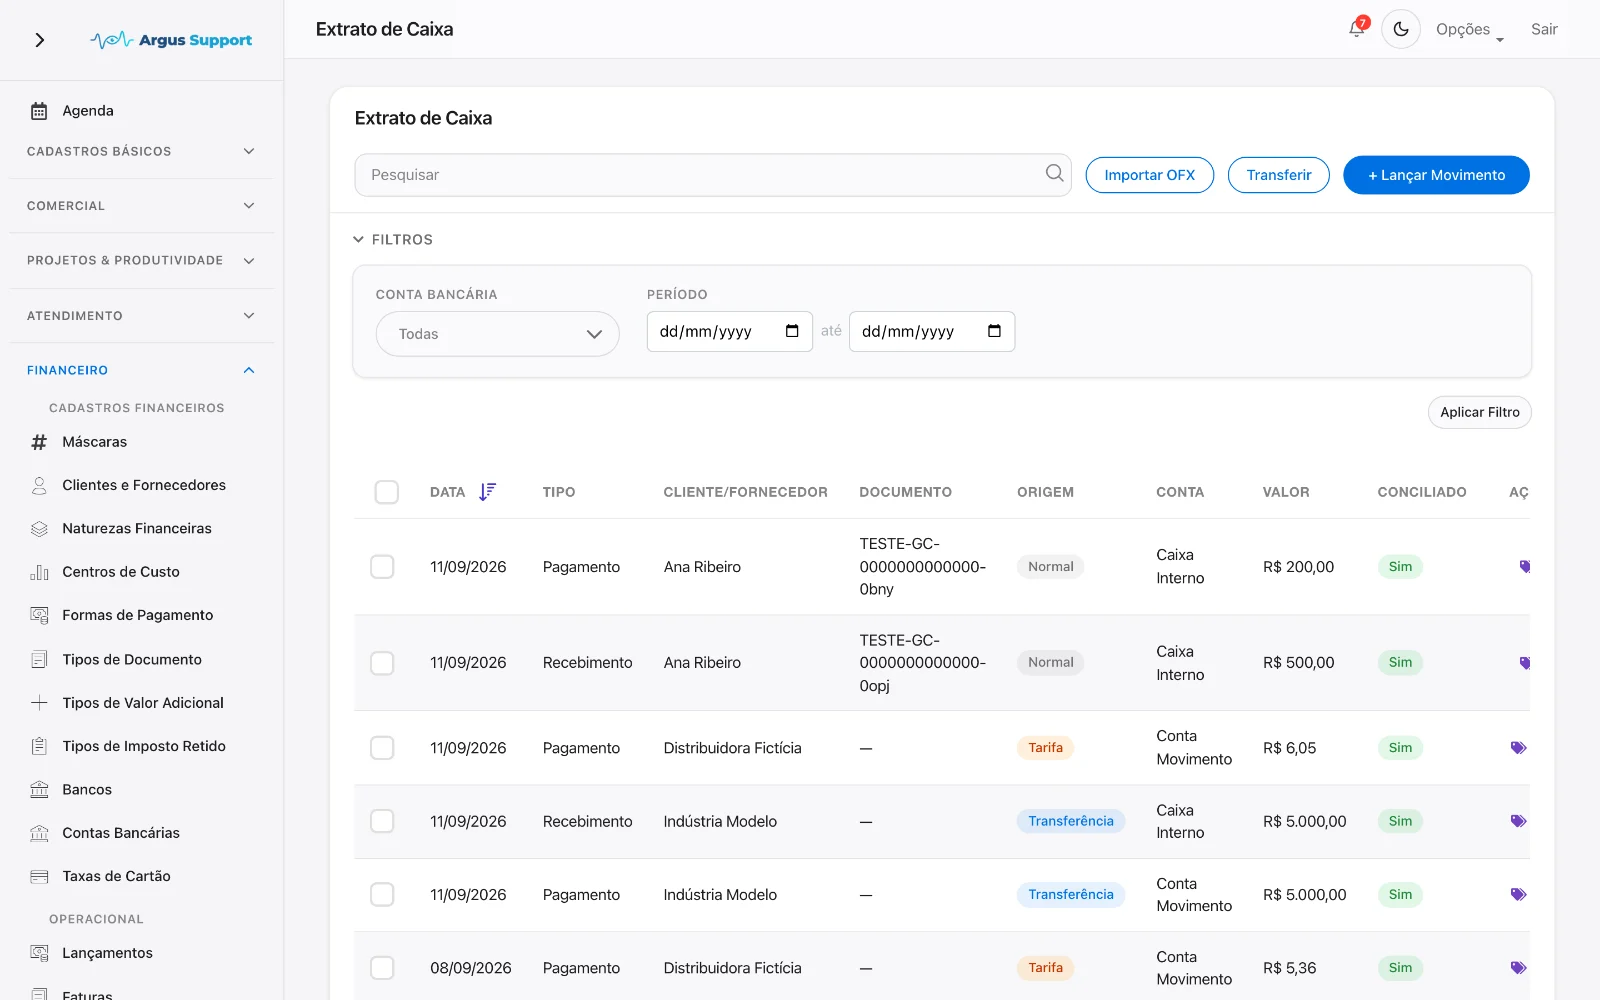Select checkbox for Recebimento Indústria Modelo row
This screenshot has width=1600, height=1000.
coord(382,821)
